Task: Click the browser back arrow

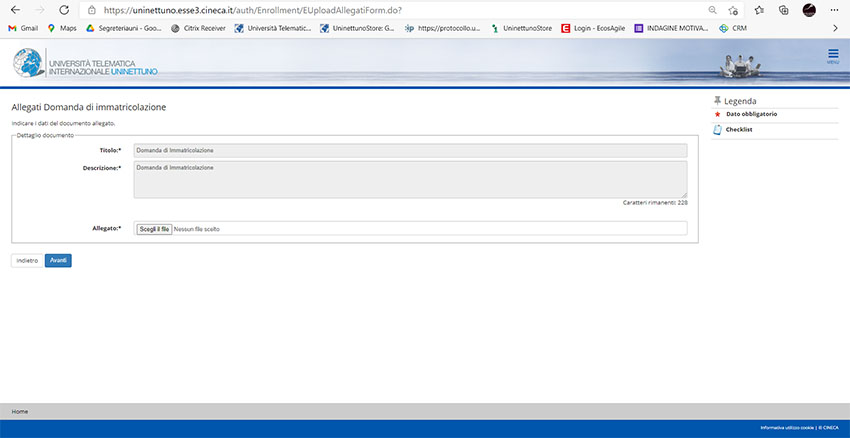Action: (x=14, y=10)
